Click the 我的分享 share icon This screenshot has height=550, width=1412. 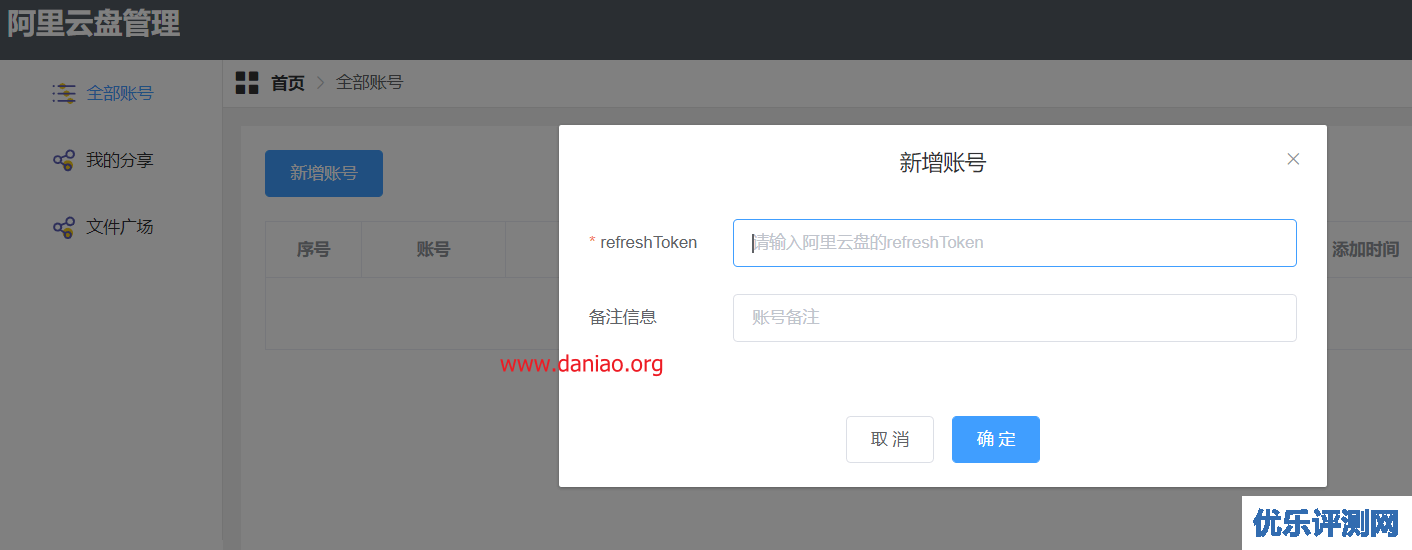tap(64, 160)
